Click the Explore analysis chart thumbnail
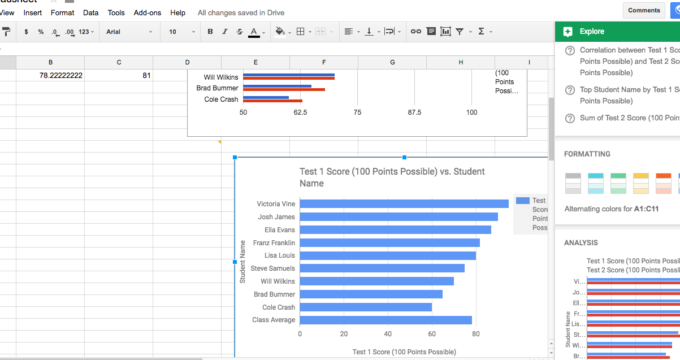 click(622, 308)
